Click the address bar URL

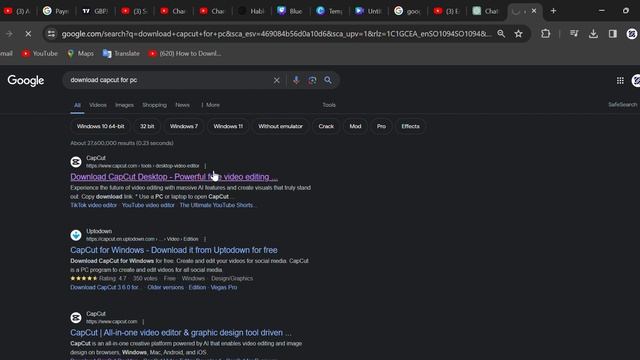coord(276,34)
